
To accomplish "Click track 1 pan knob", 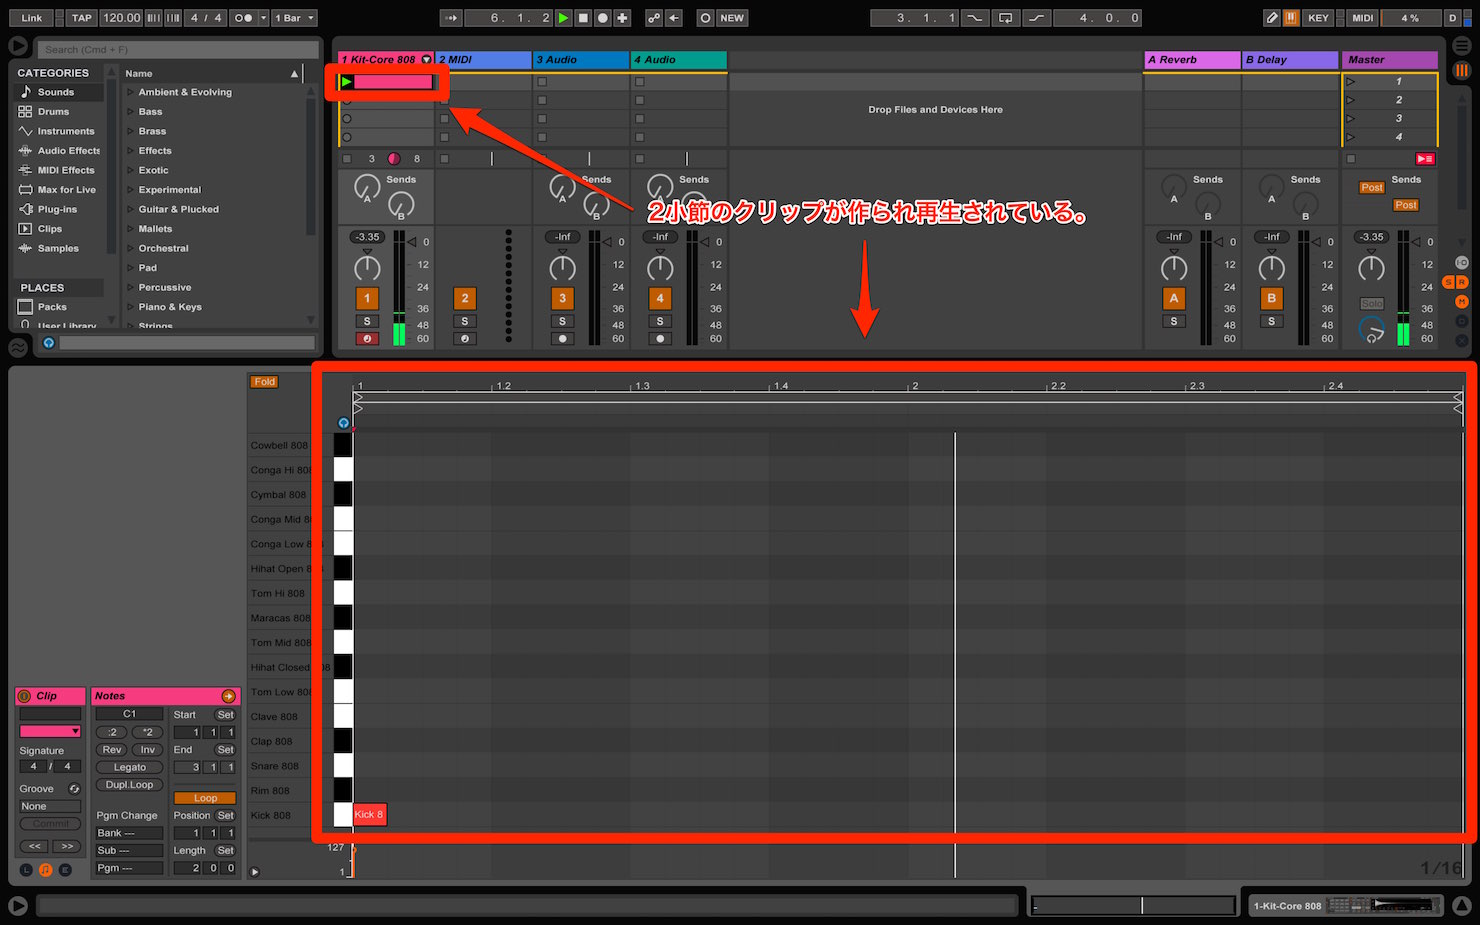I will [x=367, y=267].
